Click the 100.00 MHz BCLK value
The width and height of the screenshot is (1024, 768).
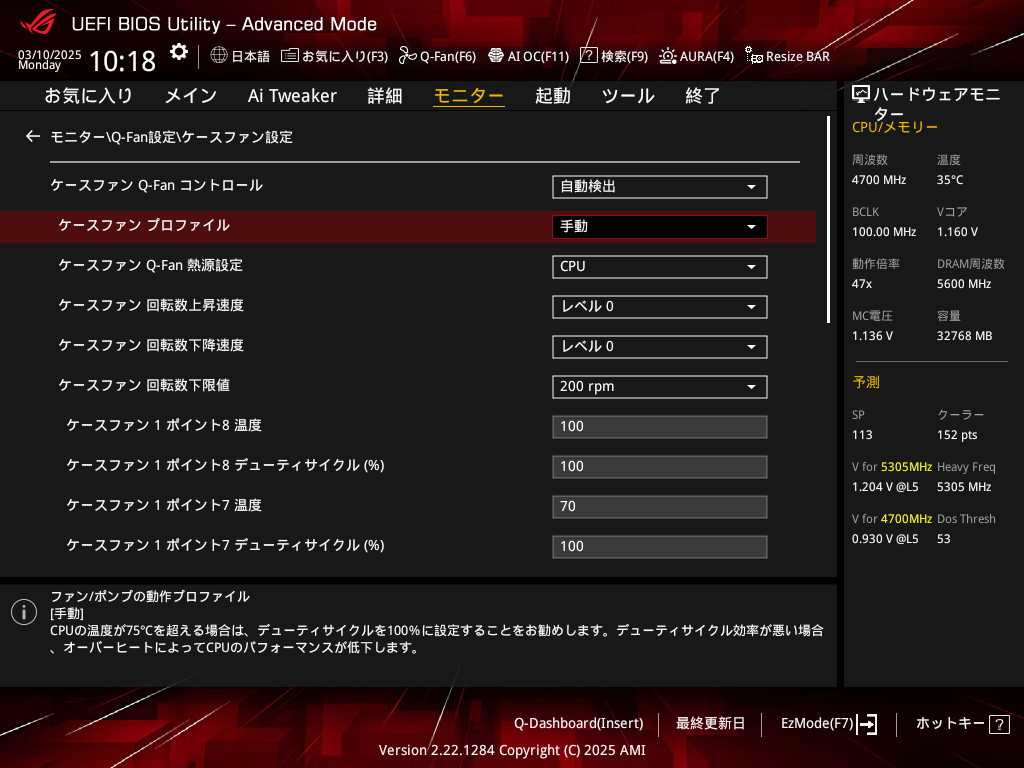[884, 232]
